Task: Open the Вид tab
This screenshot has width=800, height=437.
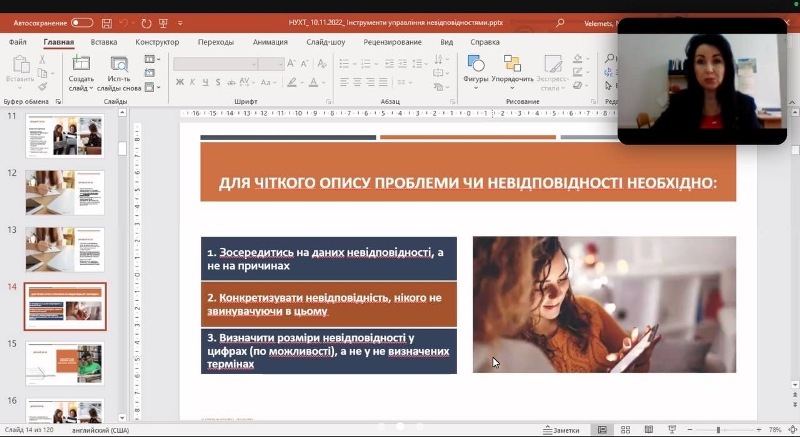Action: pos(446,42)
